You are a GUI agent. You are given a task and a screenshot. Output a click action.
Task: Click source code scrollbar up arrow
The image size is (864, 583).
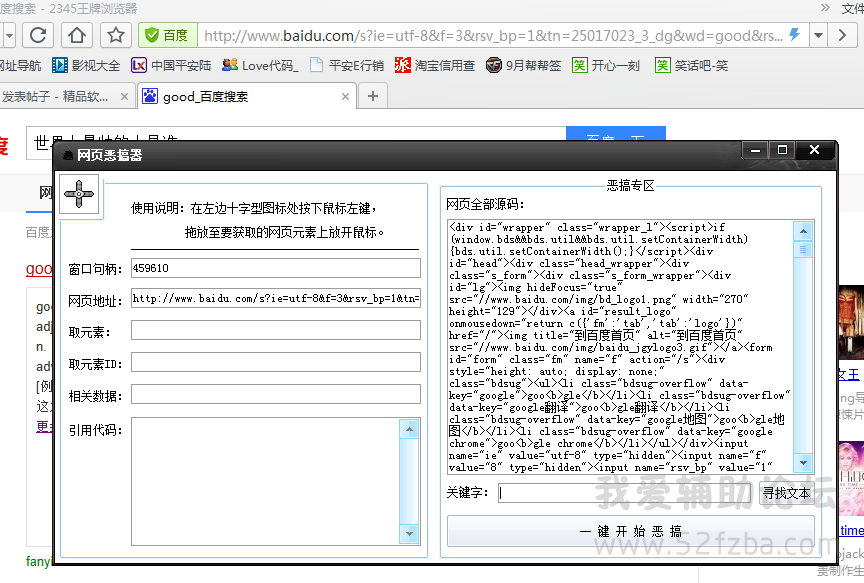click(803, 231)
